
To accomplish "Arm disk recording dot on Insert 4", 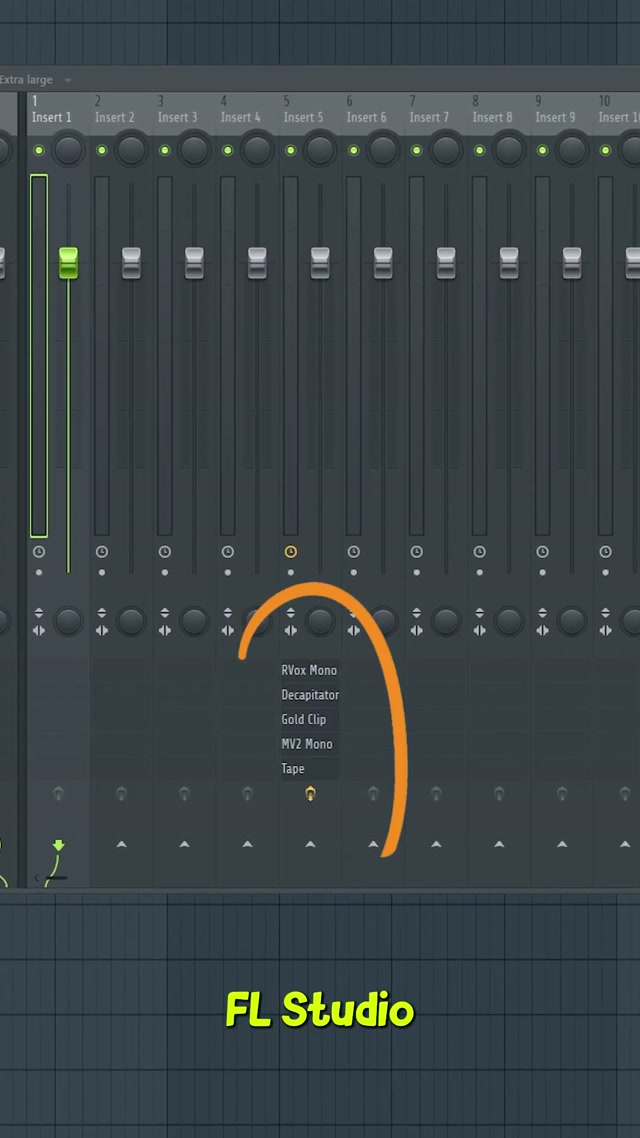I will [x=228, y=573].
